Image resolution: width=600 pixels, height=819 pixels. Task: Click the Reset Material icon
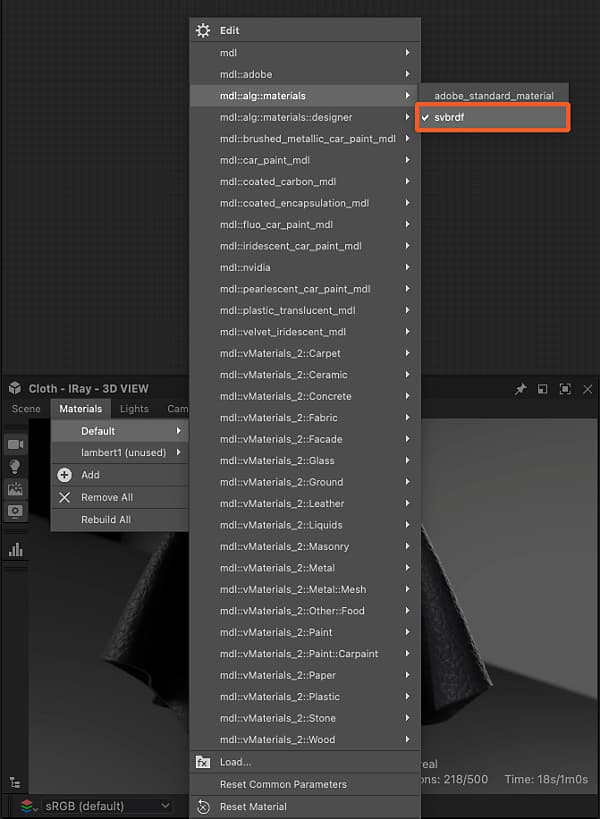[203, 807]
